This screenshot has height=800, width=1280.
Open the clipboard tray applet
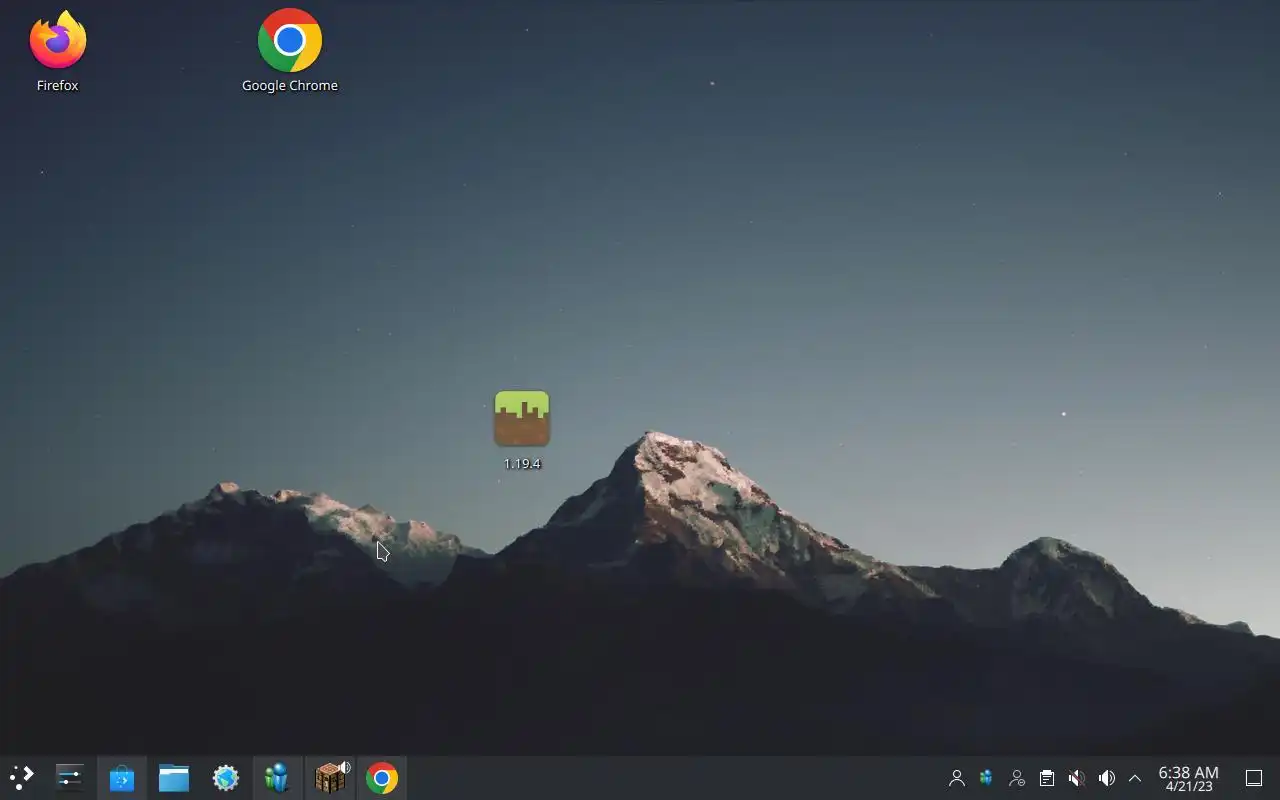point(1047,778)
